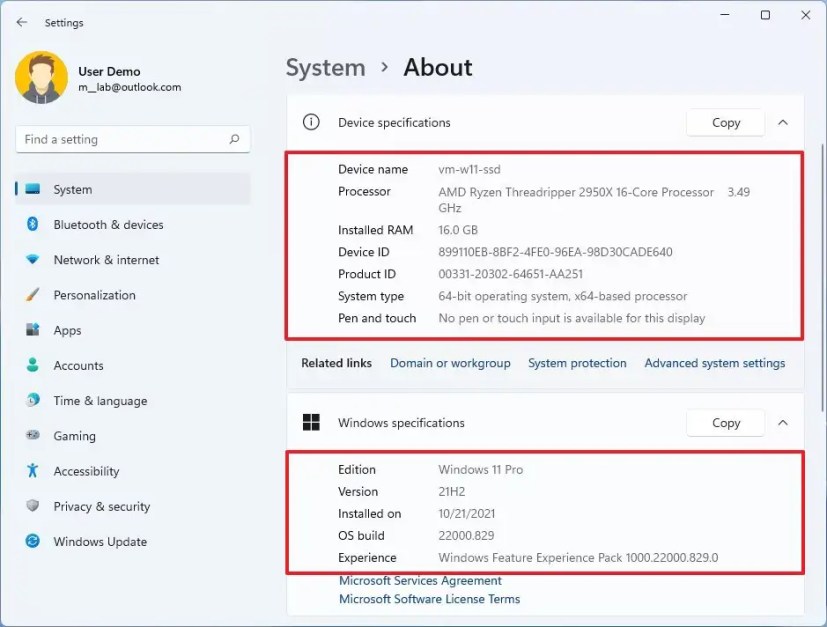Click the Accounts person icon

[33, 365]
